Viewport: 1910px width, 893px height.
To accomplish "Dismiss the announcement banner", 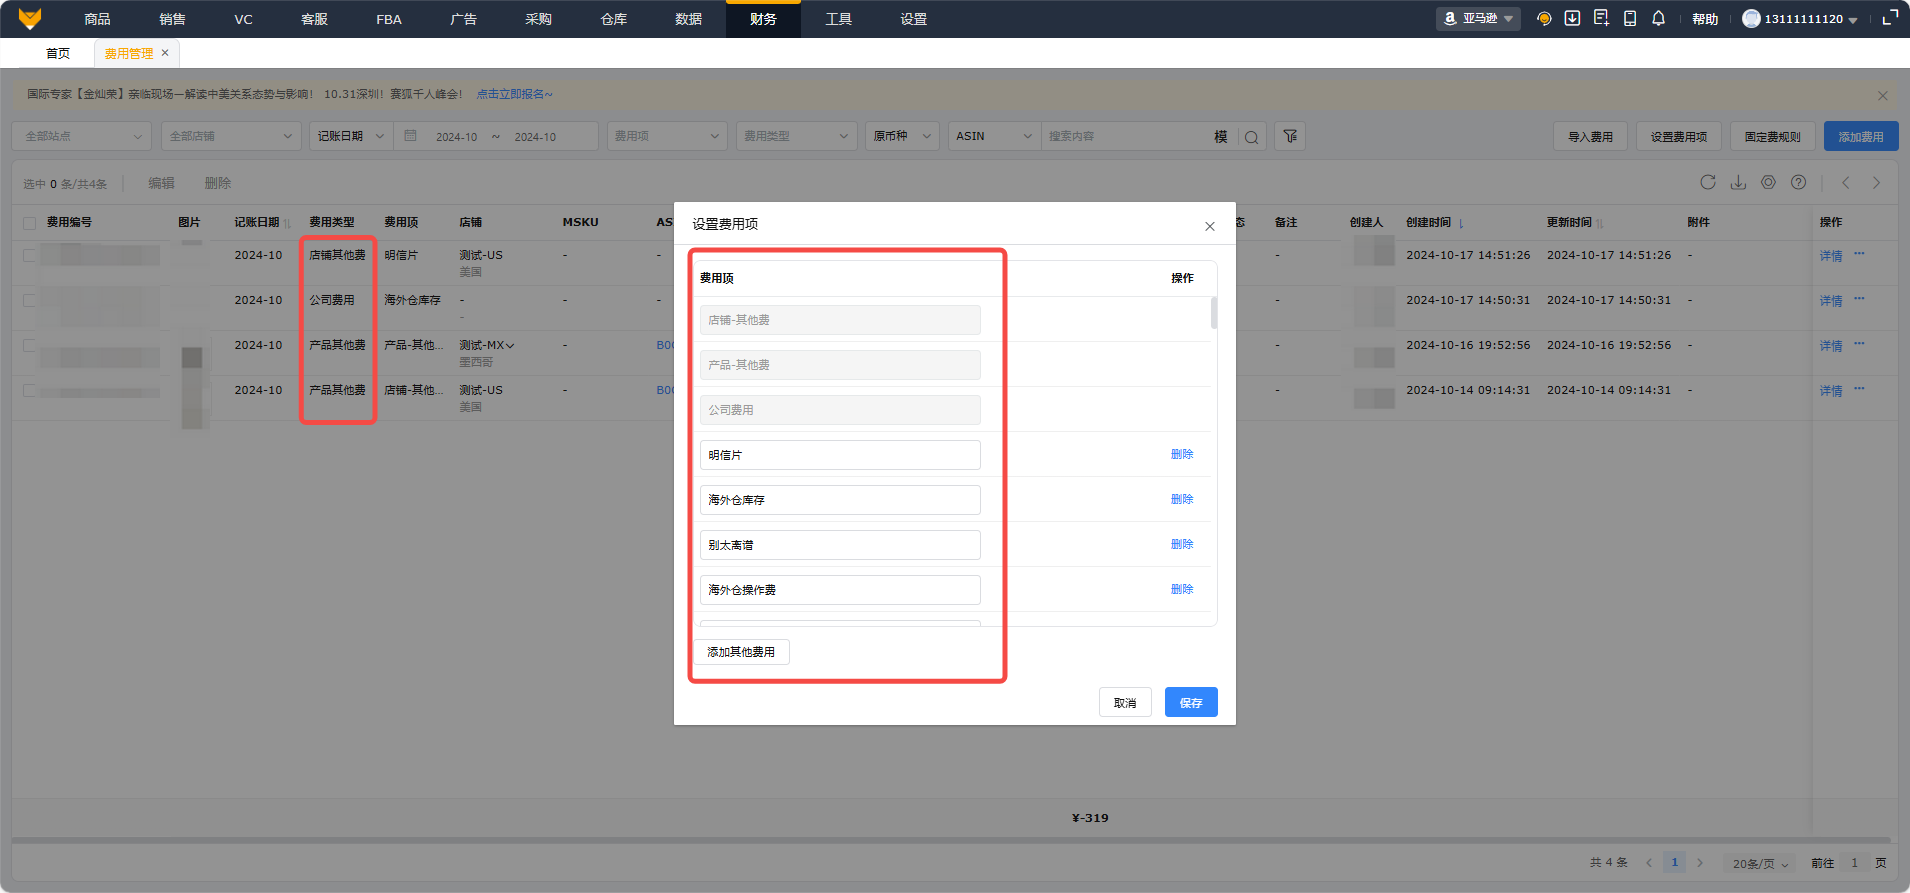I will click(x=1883, y=96).
